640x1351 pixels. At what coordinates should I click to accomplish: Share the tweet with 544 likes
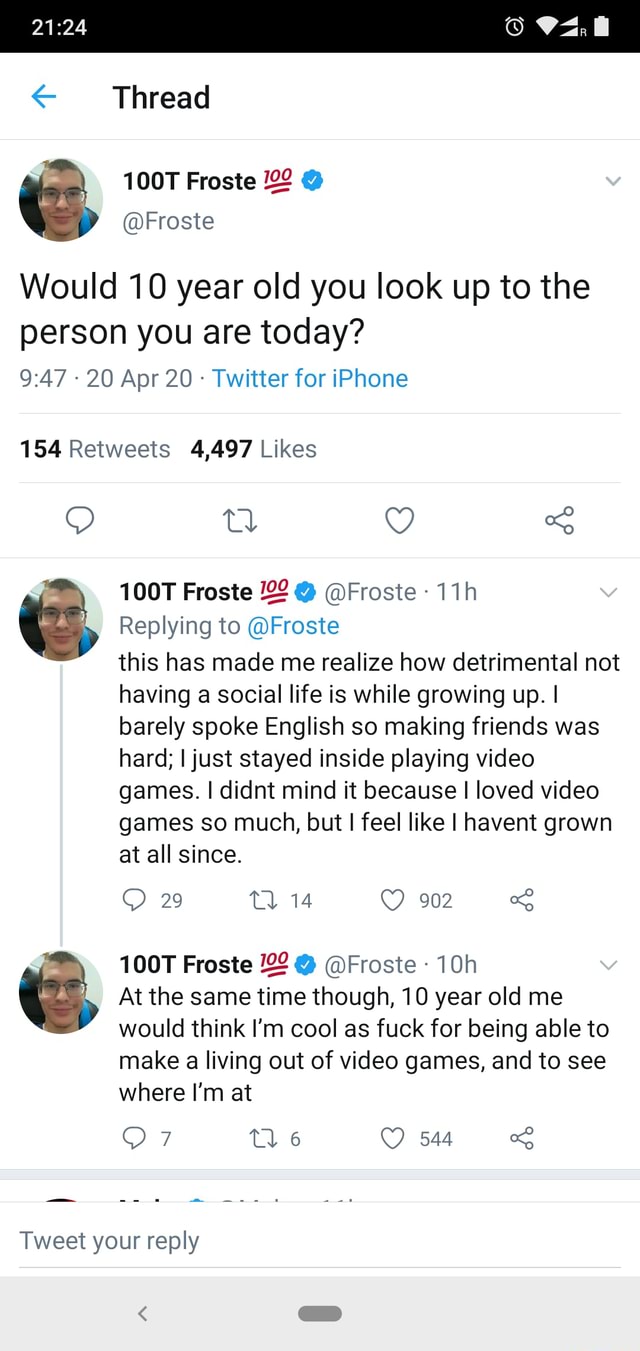pyautogui.click(x=521, y=1138)
